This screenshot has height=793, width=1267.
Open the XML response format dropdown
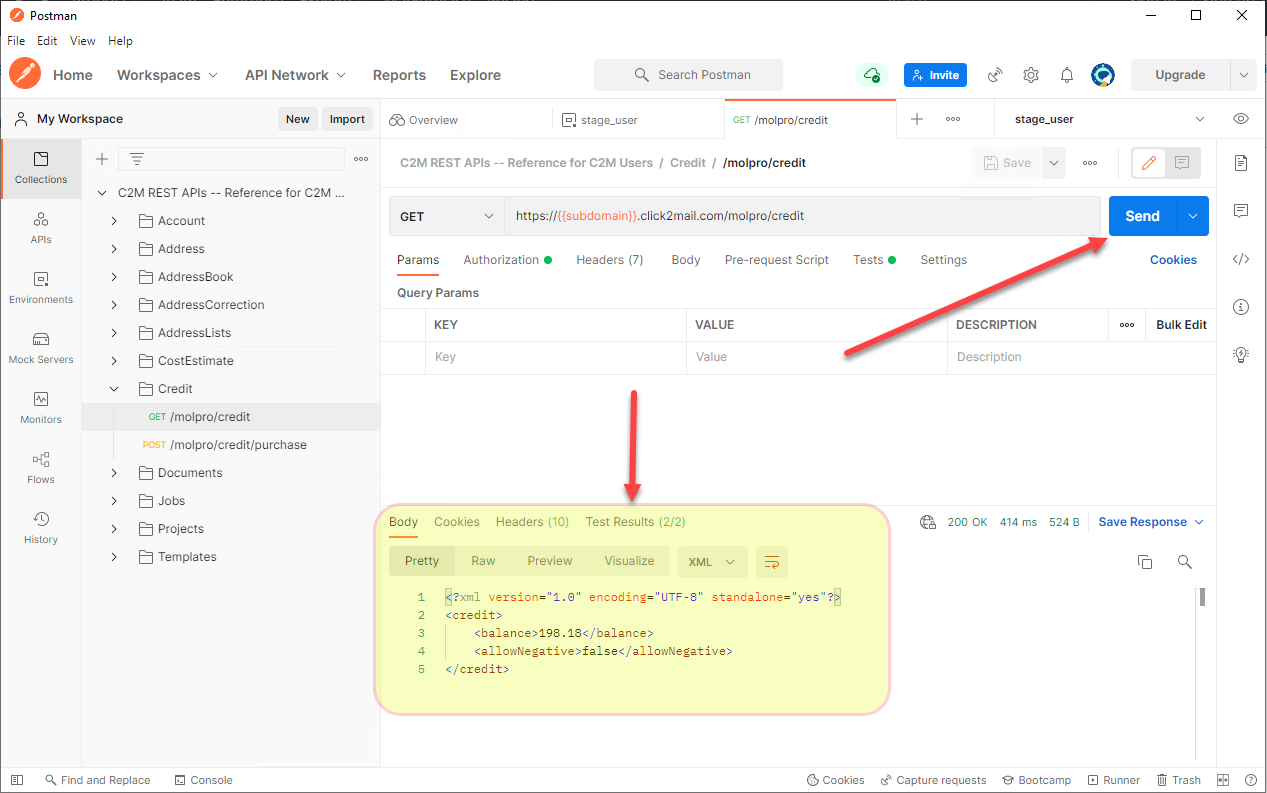pos(712,562)
